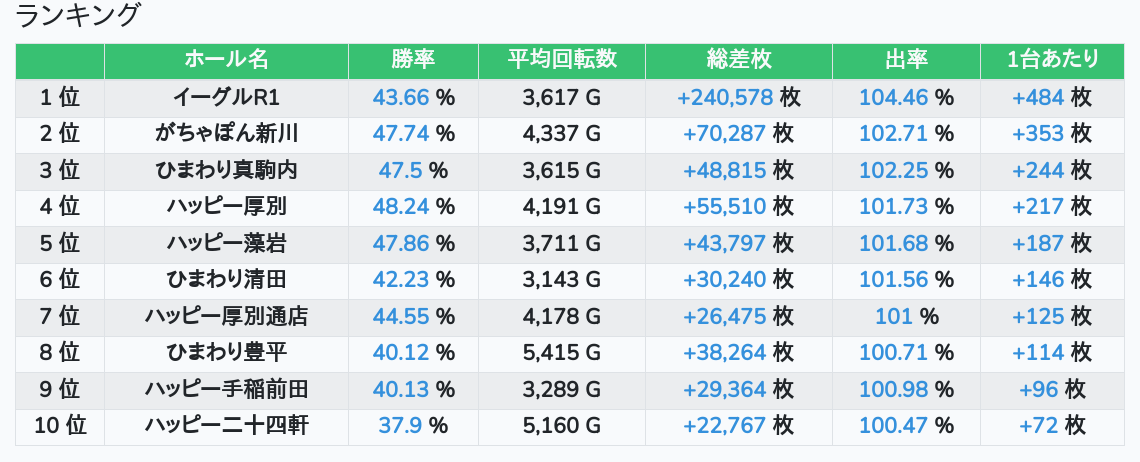Click the 1台あたり column header
Viewport: 1140px width, 462px height.
(x=1052, y=60)
